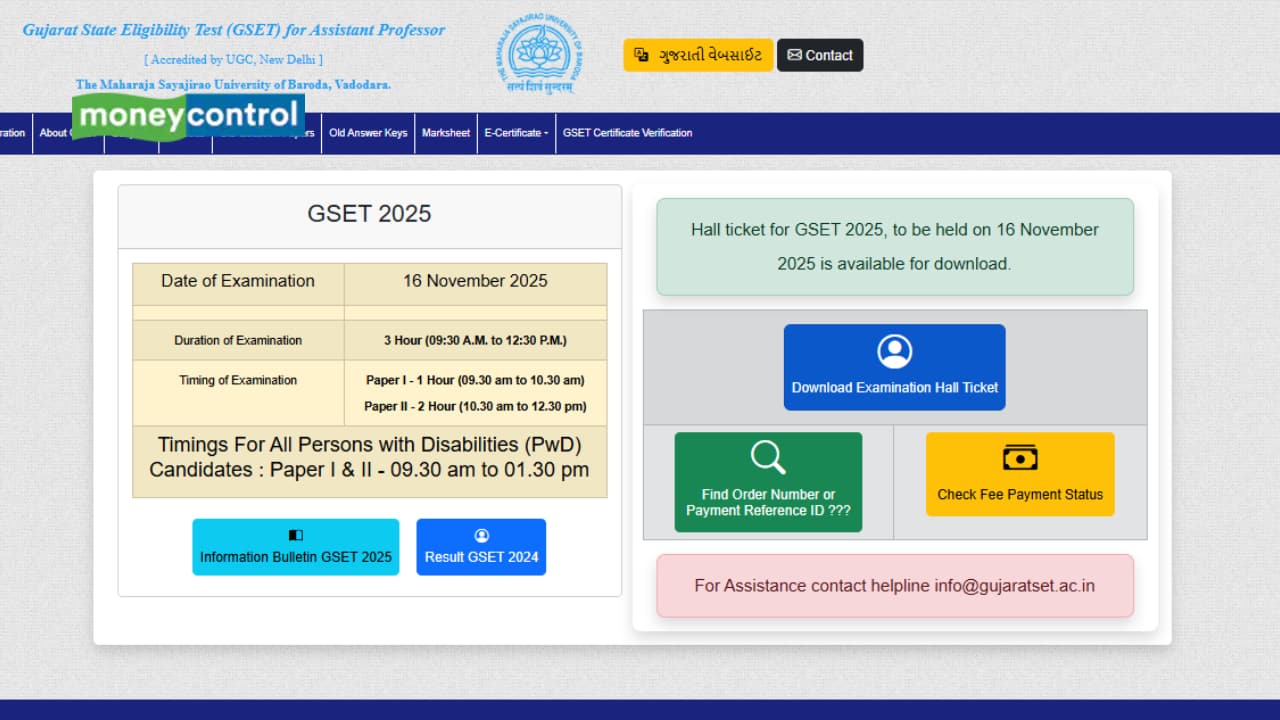Click GSET Certificate Verification in the navbar
This screenshot has width=1280, height=720.
click(627, 133)
